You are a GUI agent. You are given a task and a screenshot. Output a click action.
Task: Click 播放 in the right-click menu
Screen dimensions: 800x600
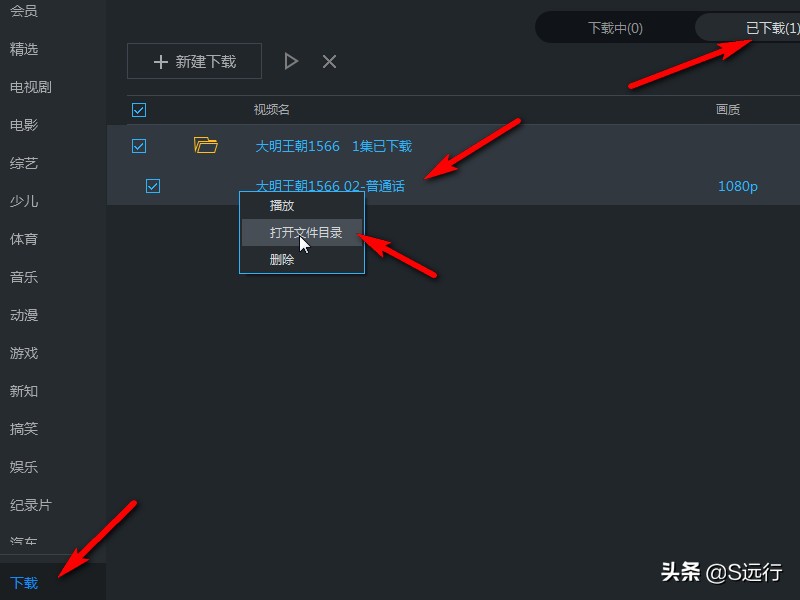coord(281,206)
